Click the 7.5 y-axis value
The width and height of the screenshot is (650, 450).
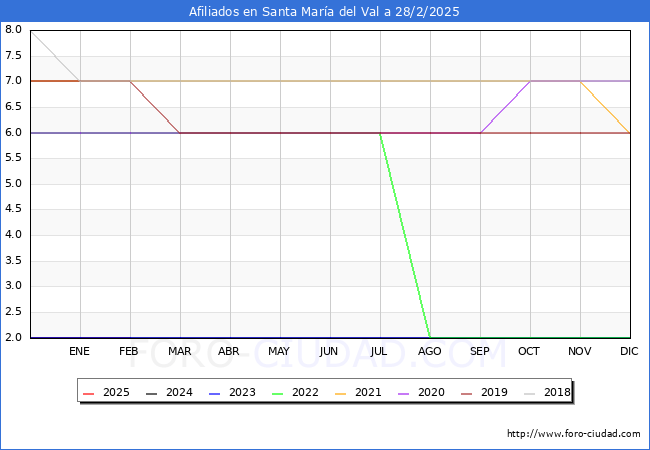[x=13, y=55]
